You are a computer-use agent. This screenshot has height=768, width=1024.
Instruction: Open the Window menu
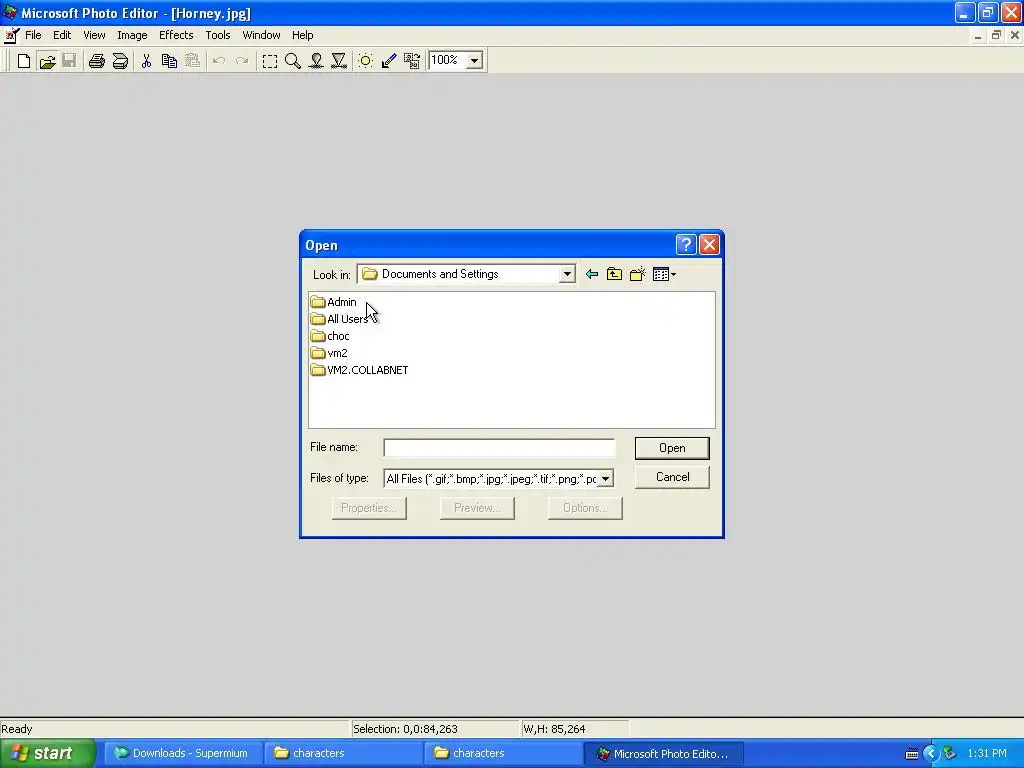tap(261, 35)
